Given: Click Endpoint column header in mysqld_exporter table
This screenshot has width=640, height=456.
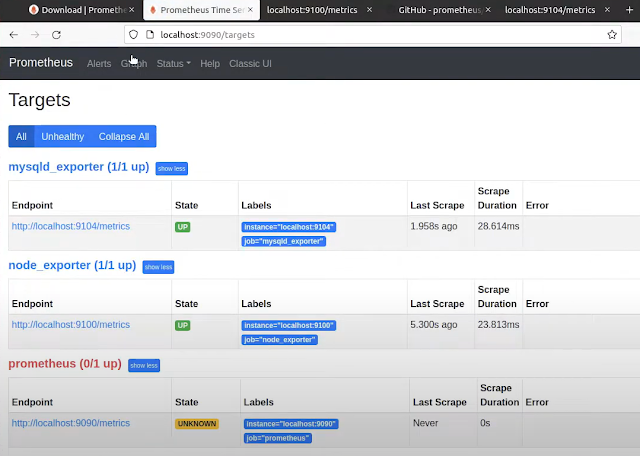Looking at the screenshot, I should 32,205.
